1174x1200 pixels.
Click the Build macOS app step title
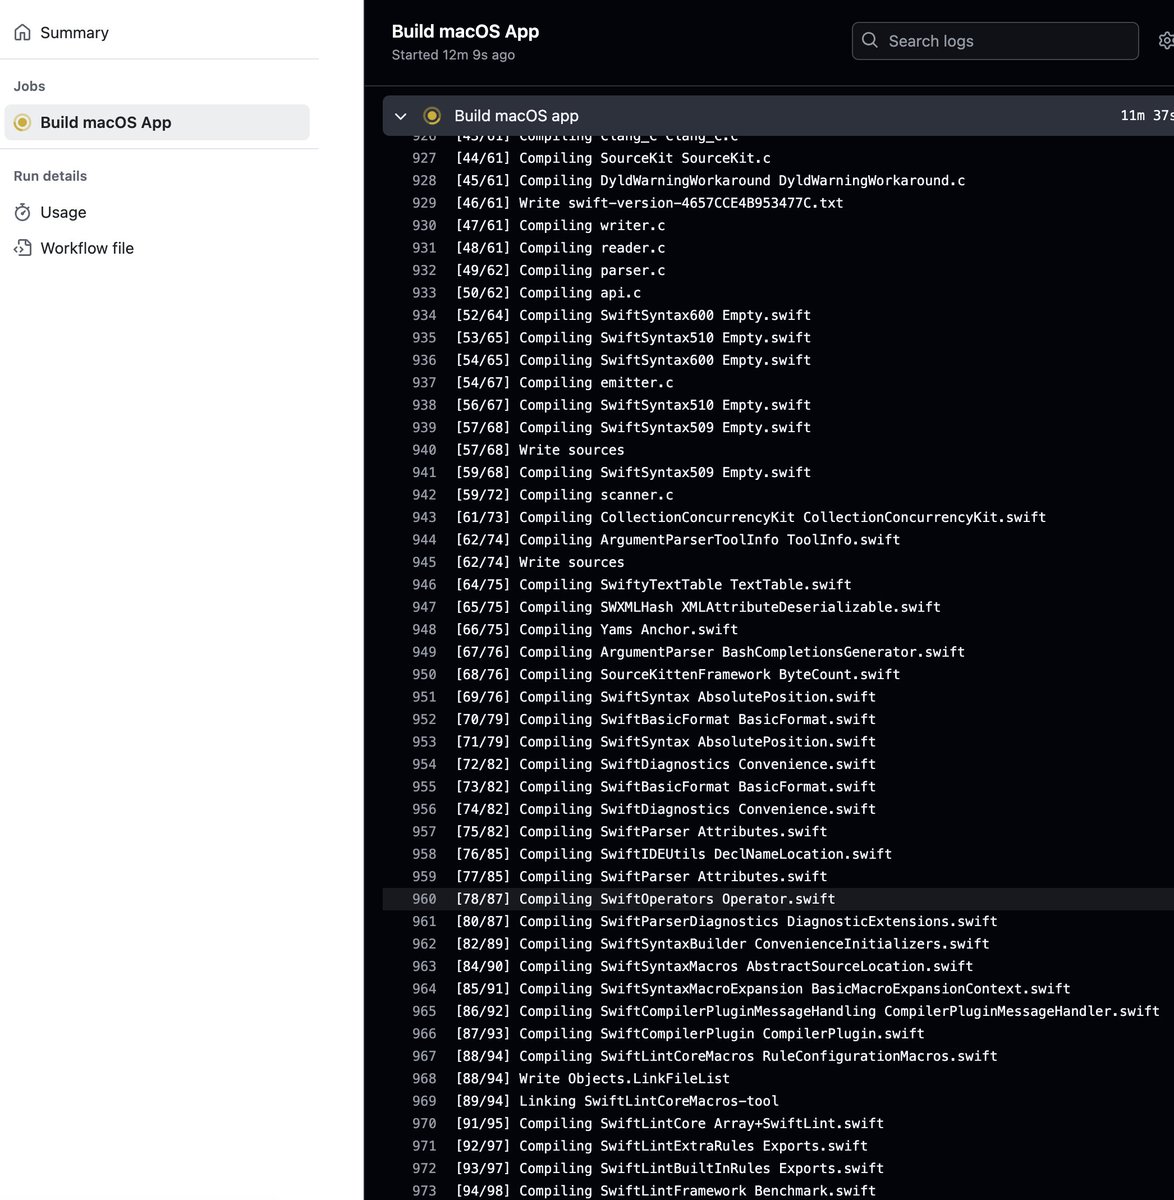pos(516,116)
